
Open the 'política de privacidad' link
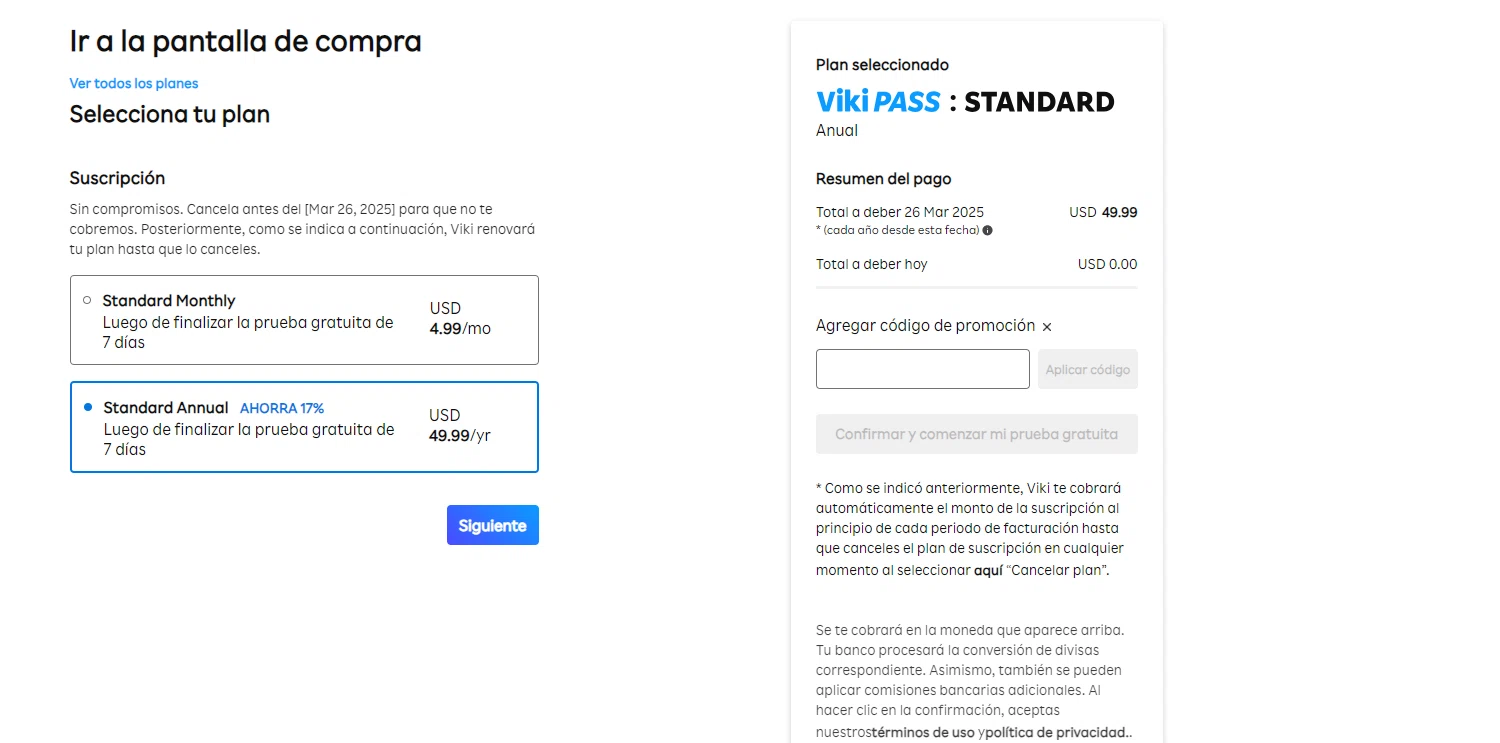tap(1056, 732)
